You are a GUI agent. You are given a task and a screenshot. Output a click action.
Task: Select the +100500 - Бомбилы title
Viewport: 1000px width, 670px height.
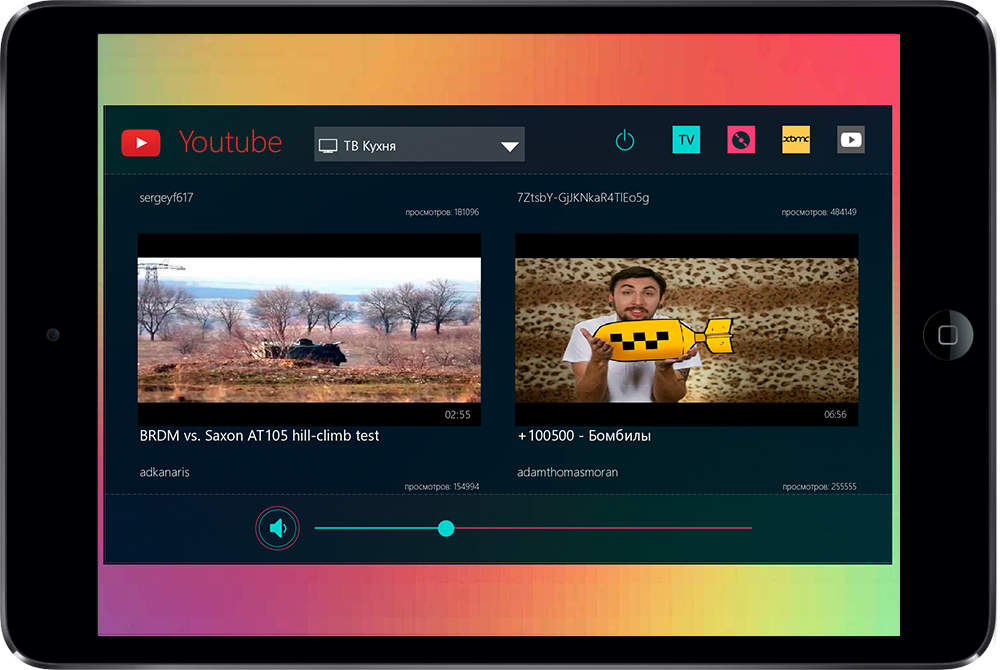585,436
